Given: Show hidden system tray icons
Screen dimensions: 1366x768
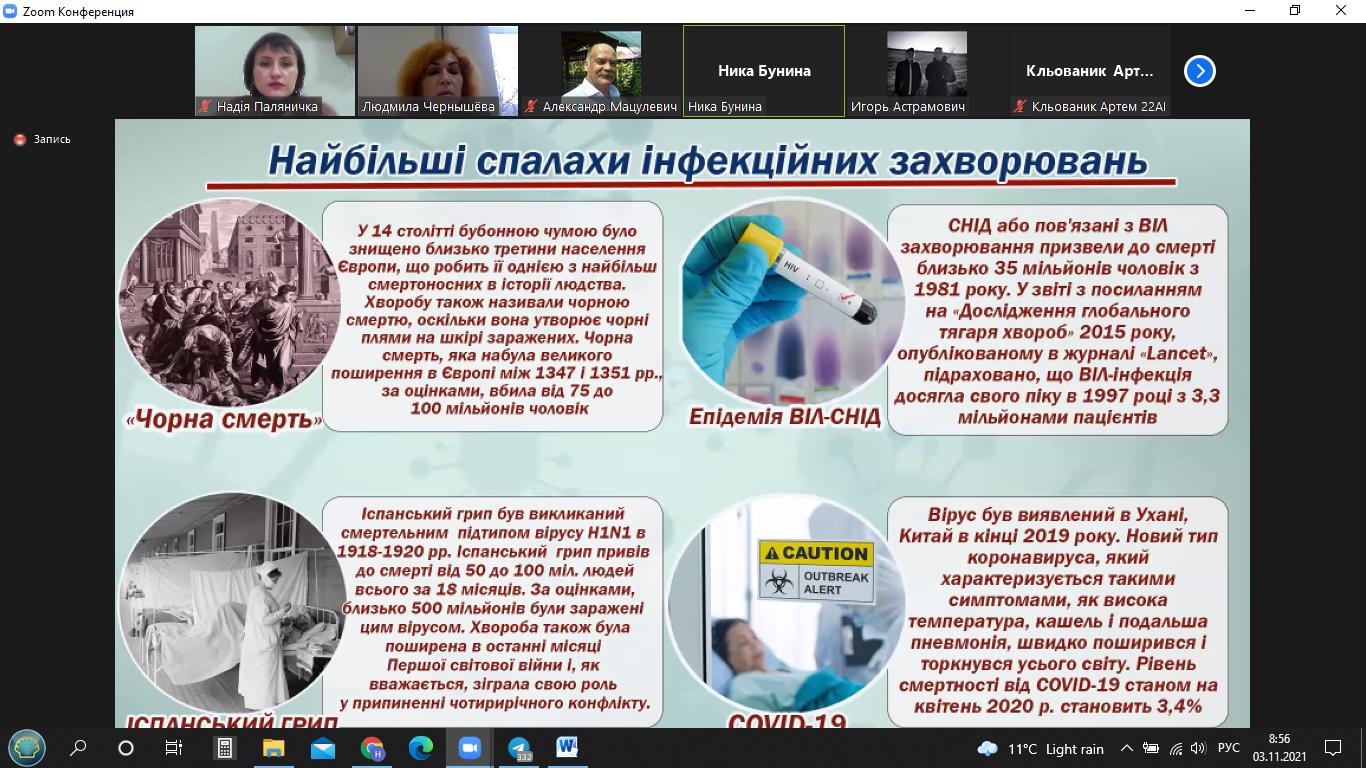Looking at the screenshot, I should point(1127,748).
